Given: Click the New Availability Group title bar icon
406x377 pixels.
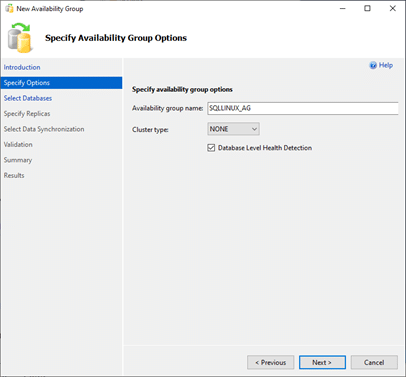Looking at the screenshot, I should (9, 8).
